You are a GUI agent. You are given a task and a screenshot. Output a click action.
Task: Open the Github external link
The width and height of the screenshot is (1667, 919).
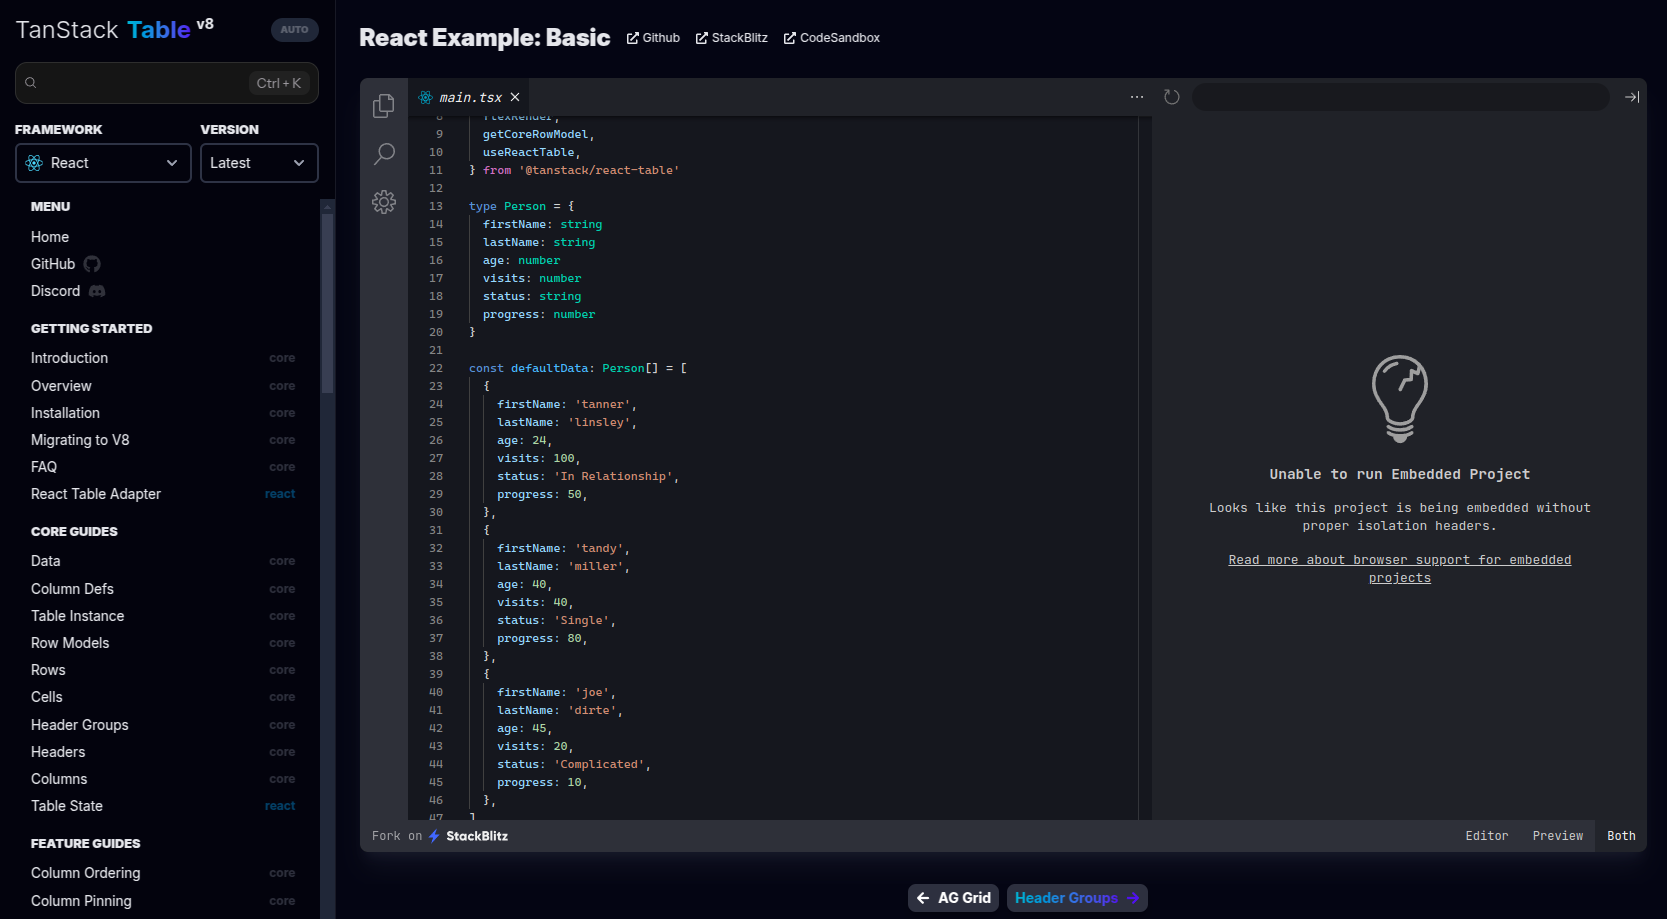[653, 38]
